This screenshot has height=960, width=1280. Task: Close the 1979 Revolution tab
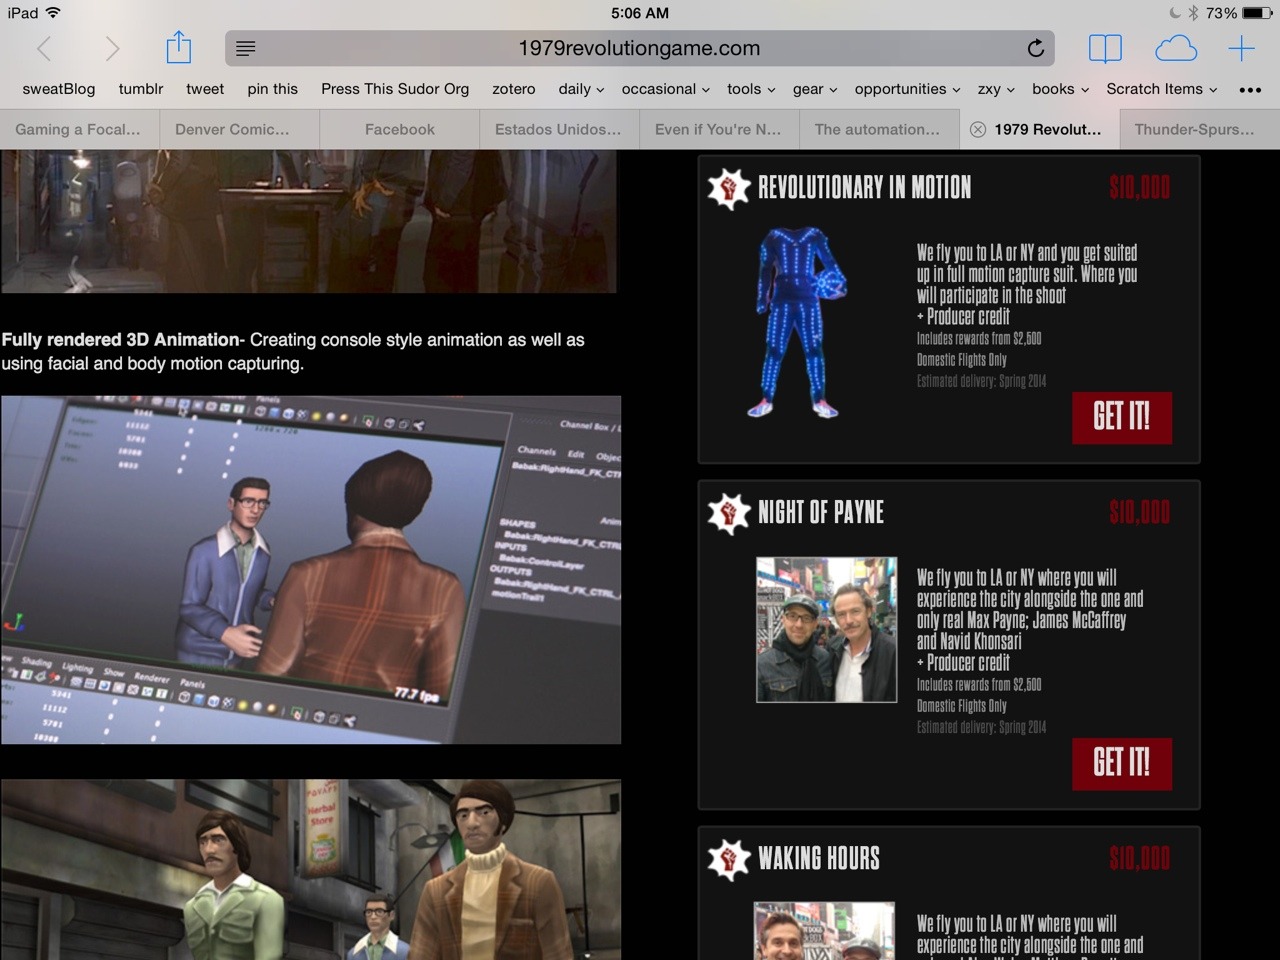click(x=978, y=129)
